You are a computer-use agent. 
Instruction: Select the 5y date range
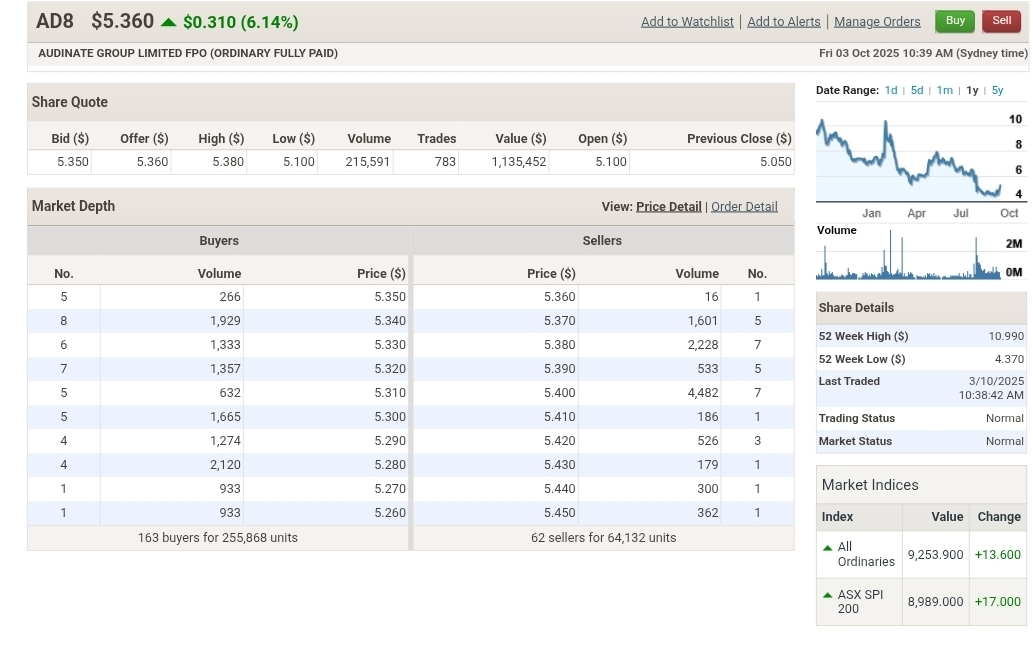pos(997,91)
